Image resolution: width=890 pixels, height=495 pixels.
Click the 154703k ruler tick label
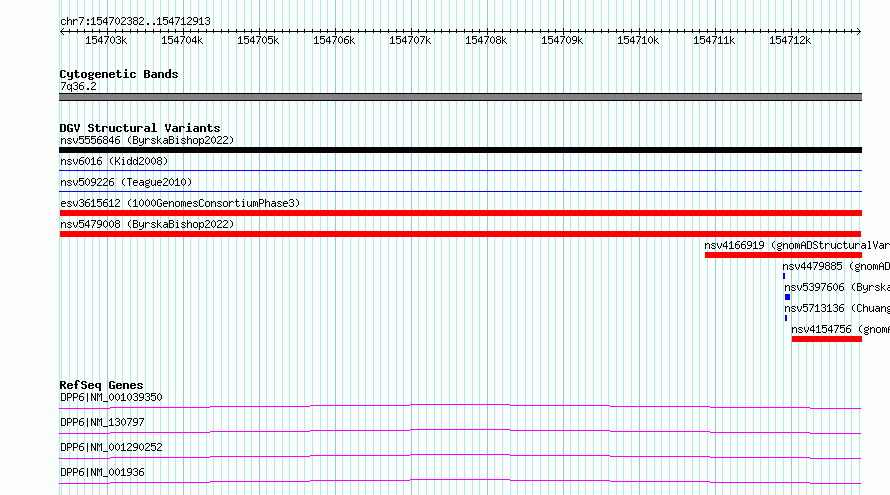pos(106,40)
